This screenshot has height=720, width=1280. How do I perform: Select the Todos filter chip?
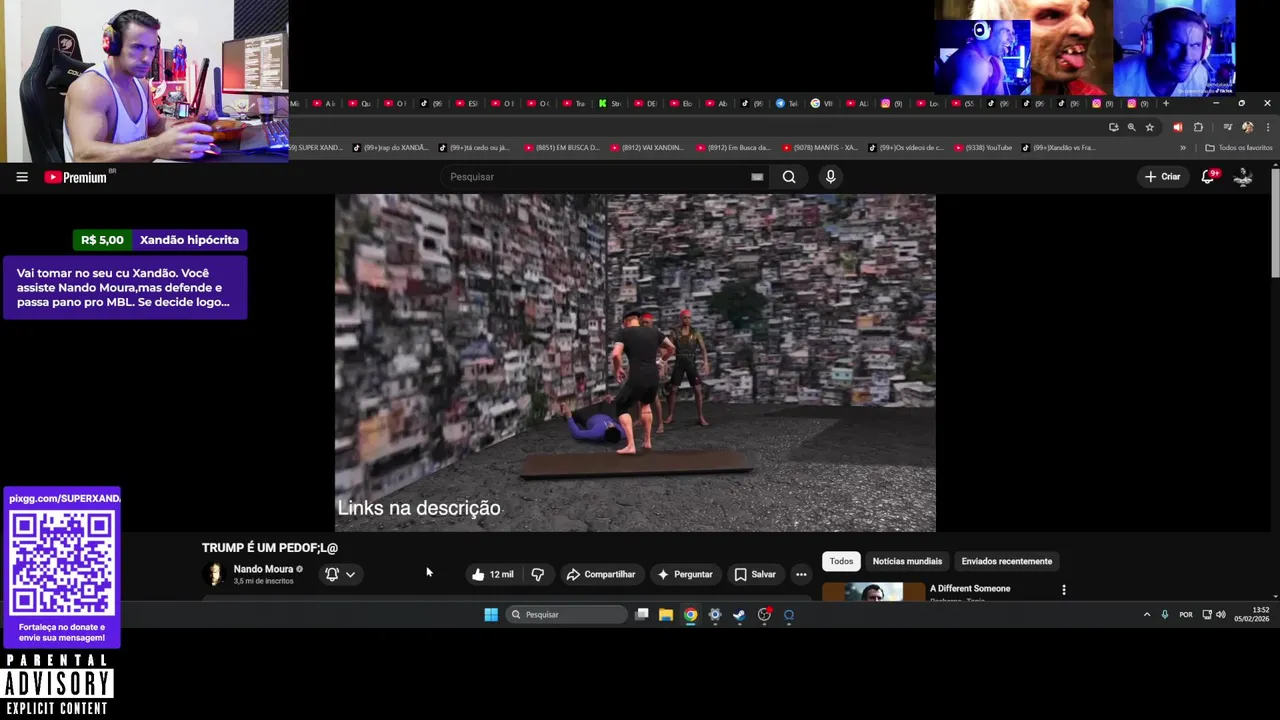point(841,561)
